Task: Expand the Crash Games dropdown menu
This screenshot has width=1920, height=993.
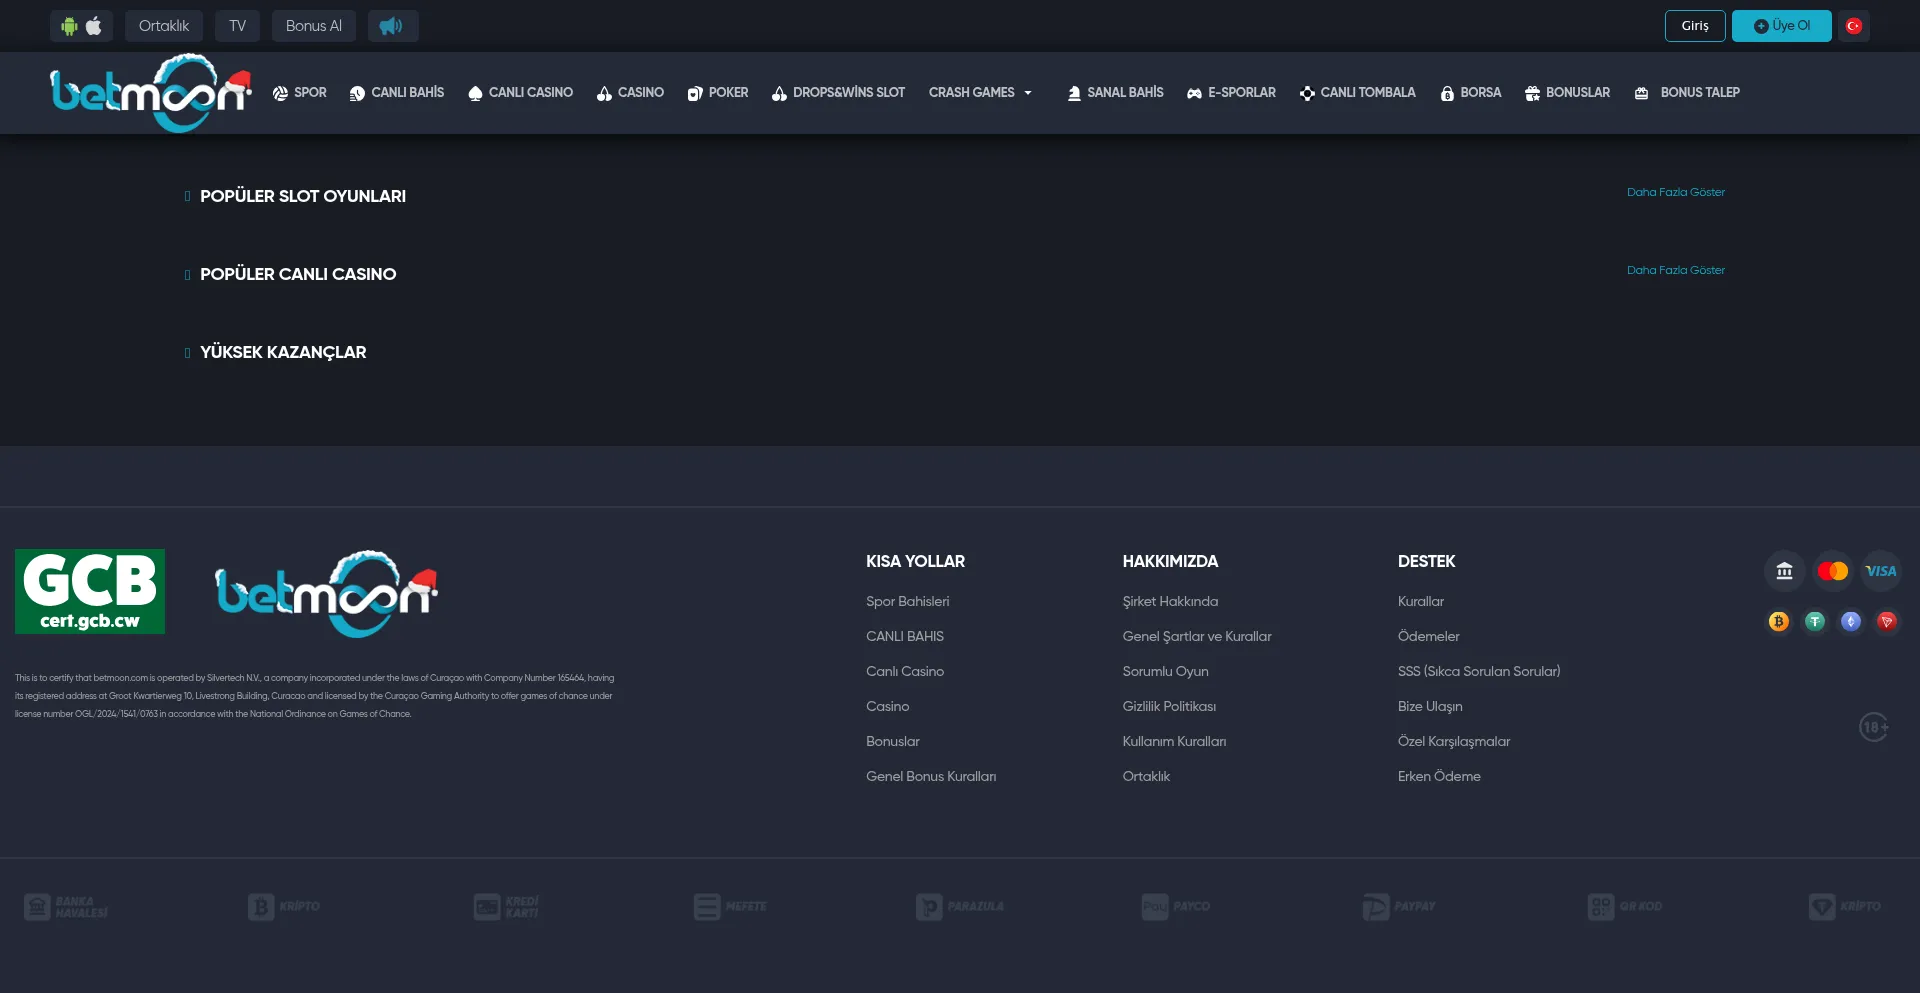Action: [980, 93]
